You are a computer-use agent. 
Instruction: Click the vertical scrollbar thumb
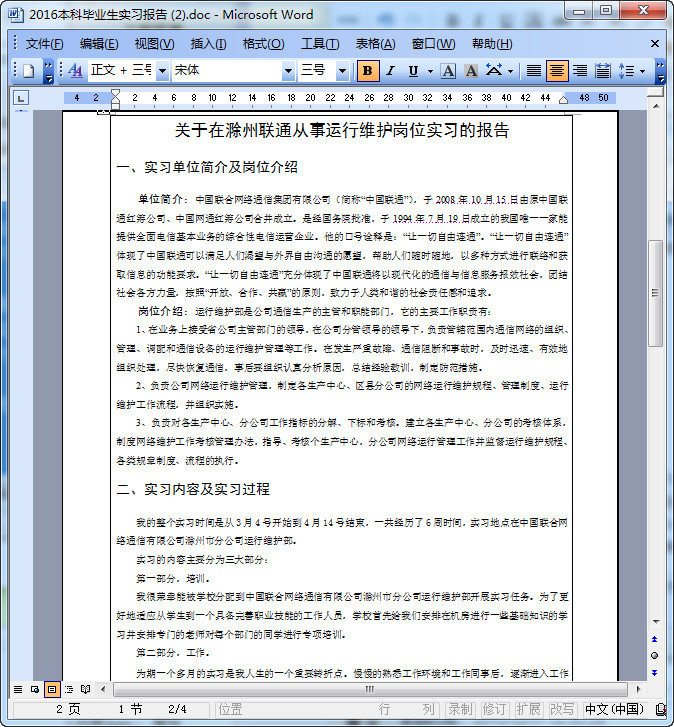click(655, 293)
